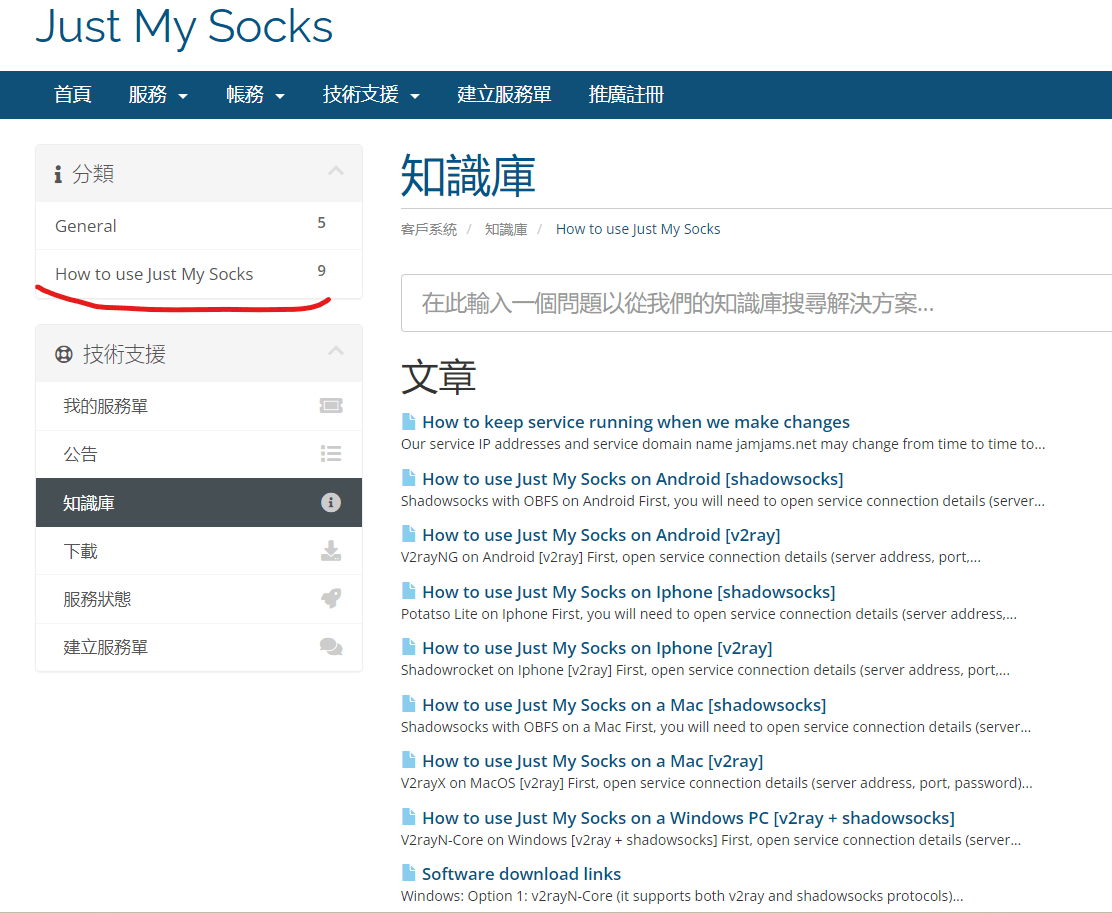This screenshot has width=1112, height=913.
Task: Open the 技術支援 dropdown in top navigation
Action: 370,95
